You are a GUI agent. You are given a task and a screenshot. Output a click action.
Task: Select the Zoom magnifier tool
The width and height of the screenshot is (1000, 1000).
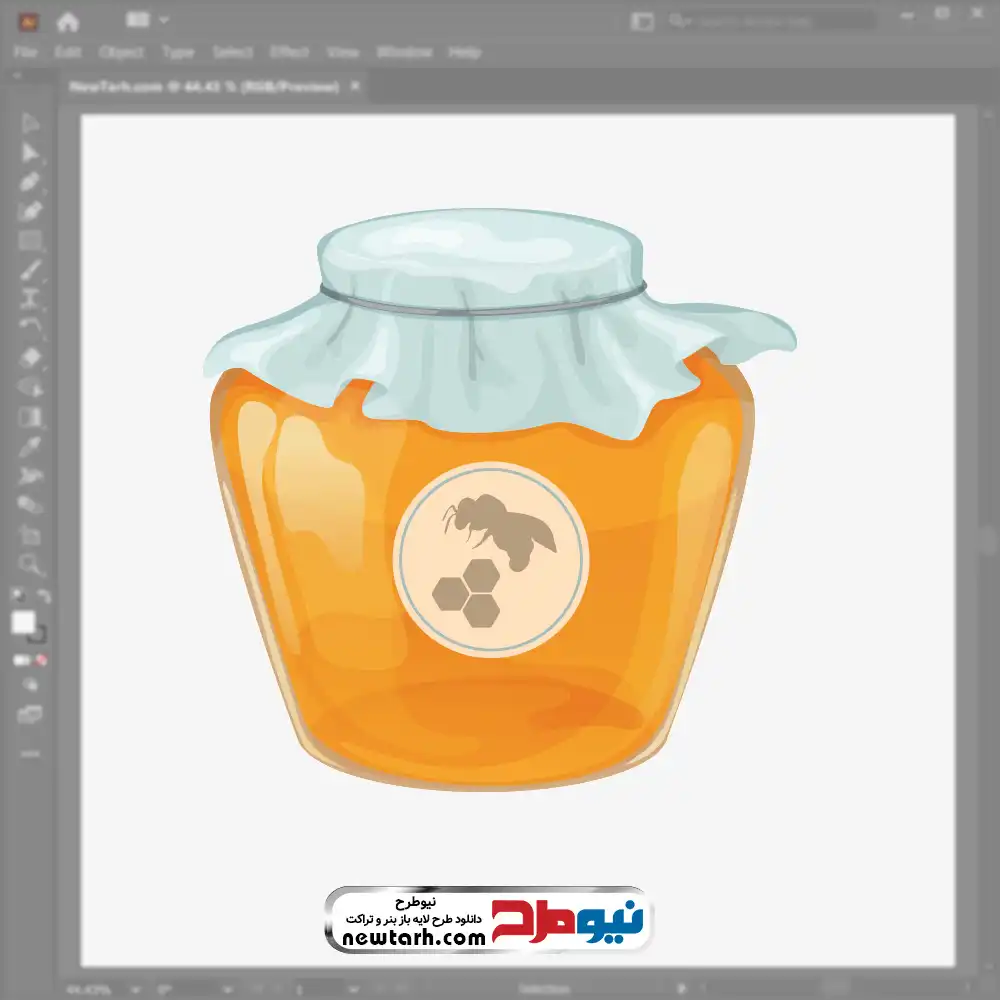click(30, 564)
